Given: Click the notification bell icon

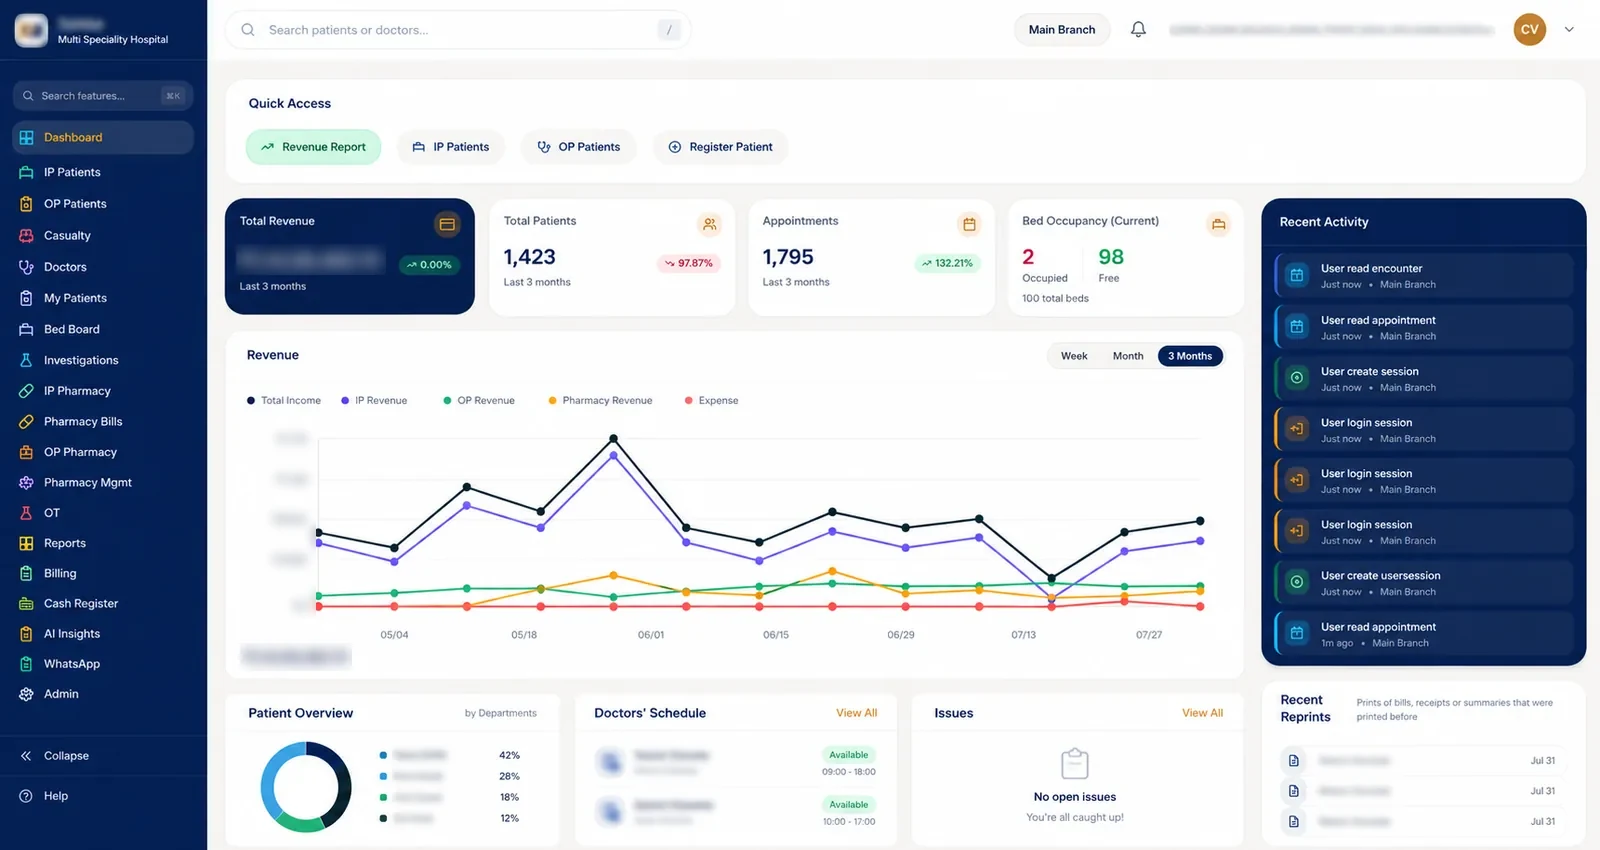Looking at the screenshot, I should pos(1138,30).
